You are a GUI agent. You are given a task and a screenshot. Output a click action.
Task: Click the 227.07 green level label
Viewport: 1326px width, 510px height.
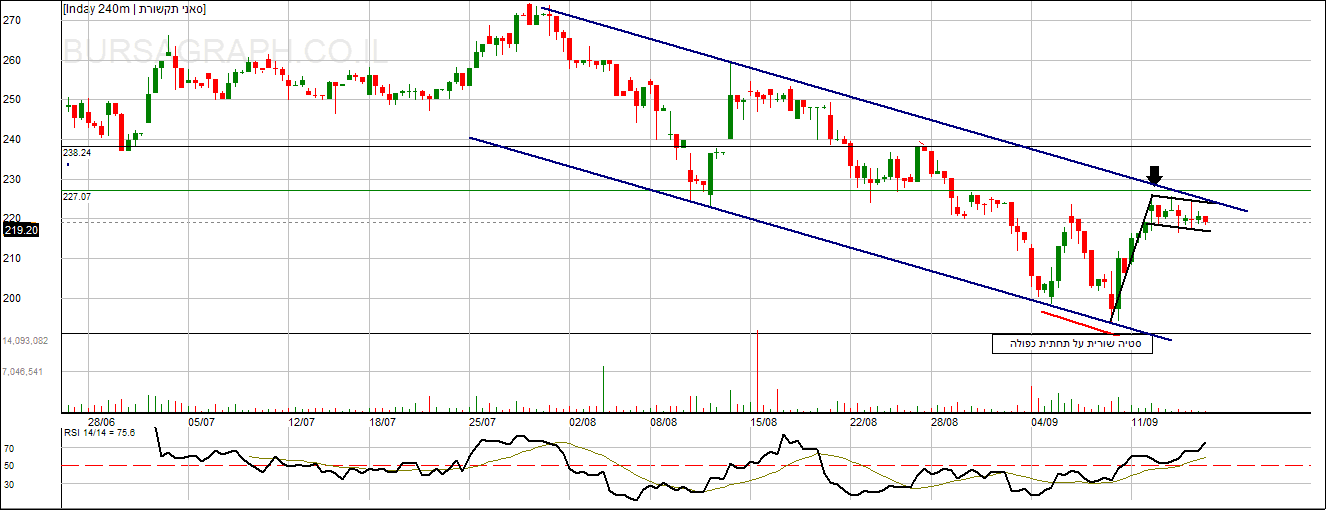(x=77, y=197)
